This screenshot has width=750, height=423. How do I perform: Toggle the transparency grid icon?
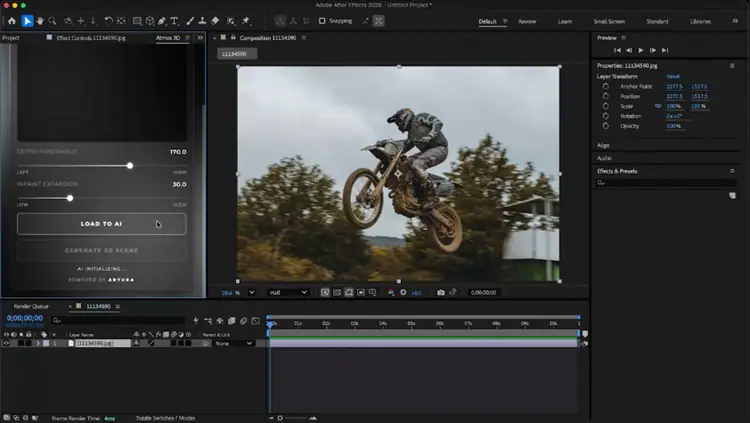click(337, 292)
